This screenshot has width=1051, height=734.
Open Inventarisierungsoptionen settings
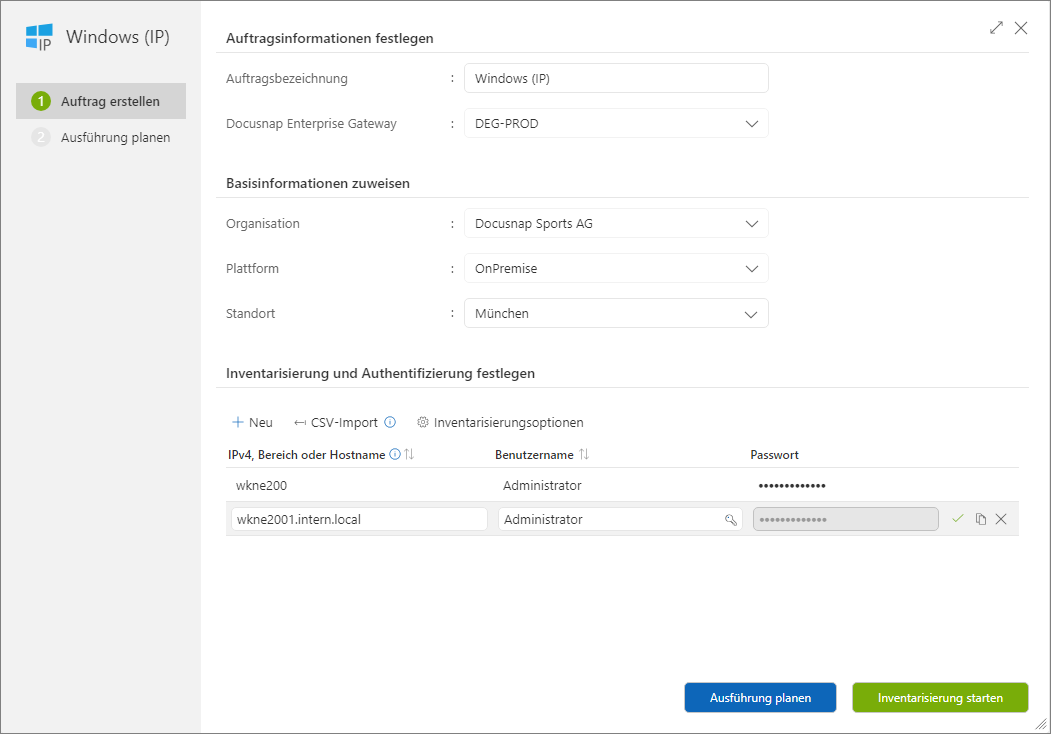pyautogui.click(x=500, y=422)
